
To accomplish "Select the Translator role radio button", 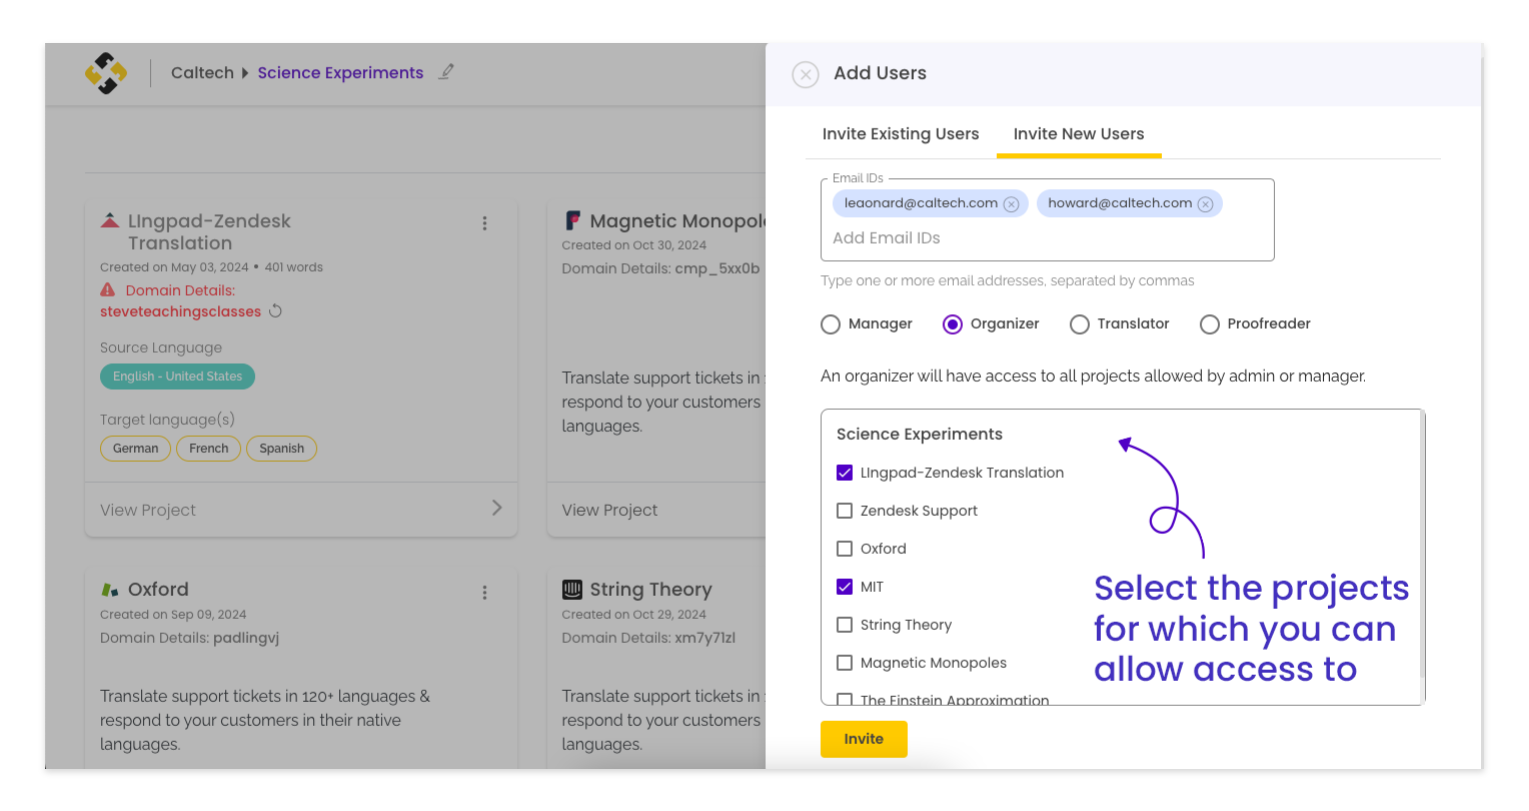I will tap(1079, 324).
